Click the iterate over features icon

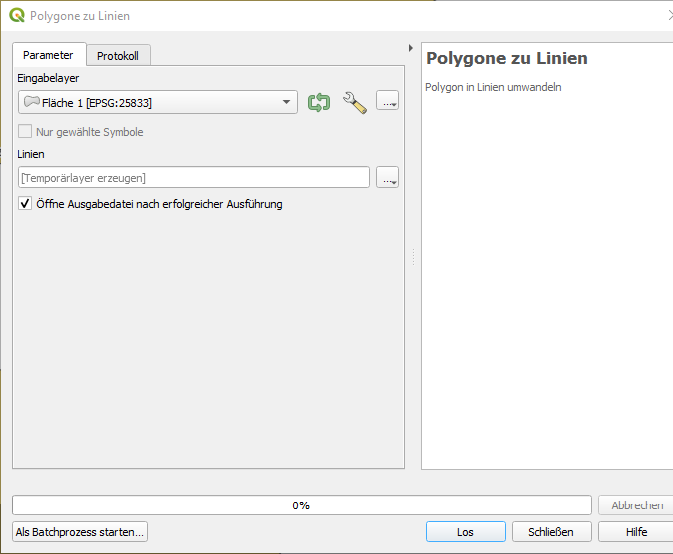(x=319, y=102)
